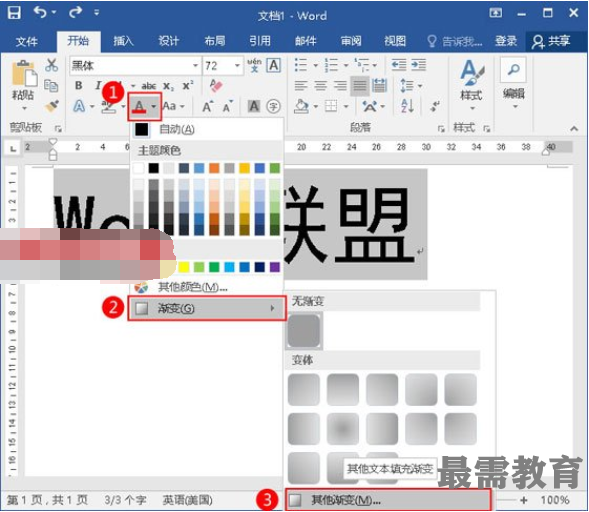Viewport: 589px width, 512px height.
Task: Pick the yellow standard color swatch
Action: (184, 267)
